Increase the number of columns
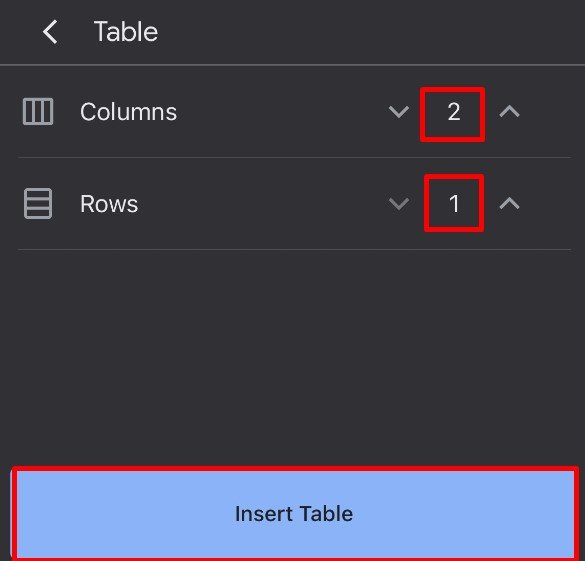This screenshot has height=561, width=585. point(509,111)
